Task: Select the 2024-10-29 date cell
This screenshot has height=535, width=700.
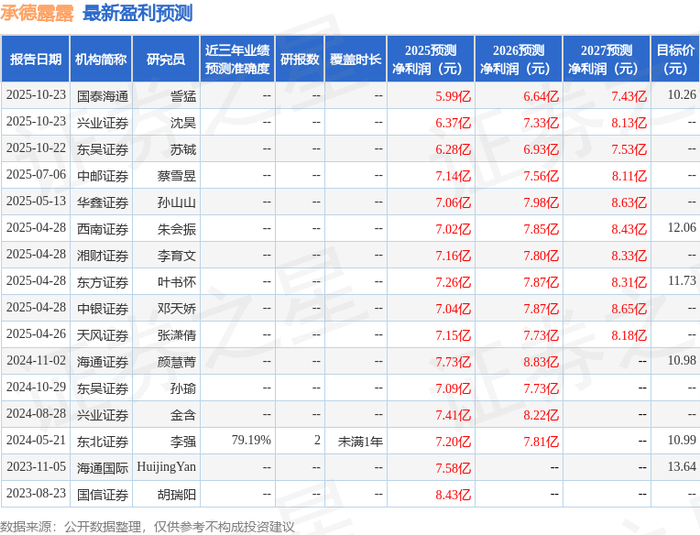Action: point(36,387)
